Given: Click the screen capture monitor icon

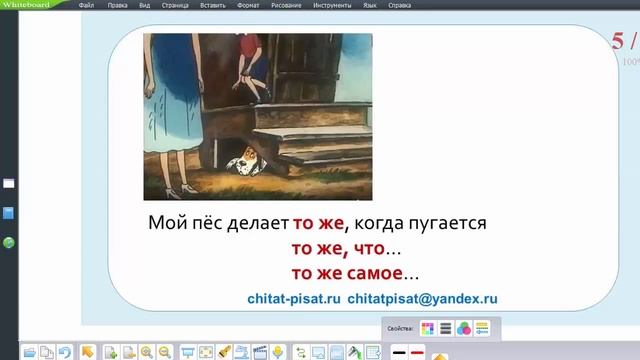Looking at the screenshot, I should [318, 352].
